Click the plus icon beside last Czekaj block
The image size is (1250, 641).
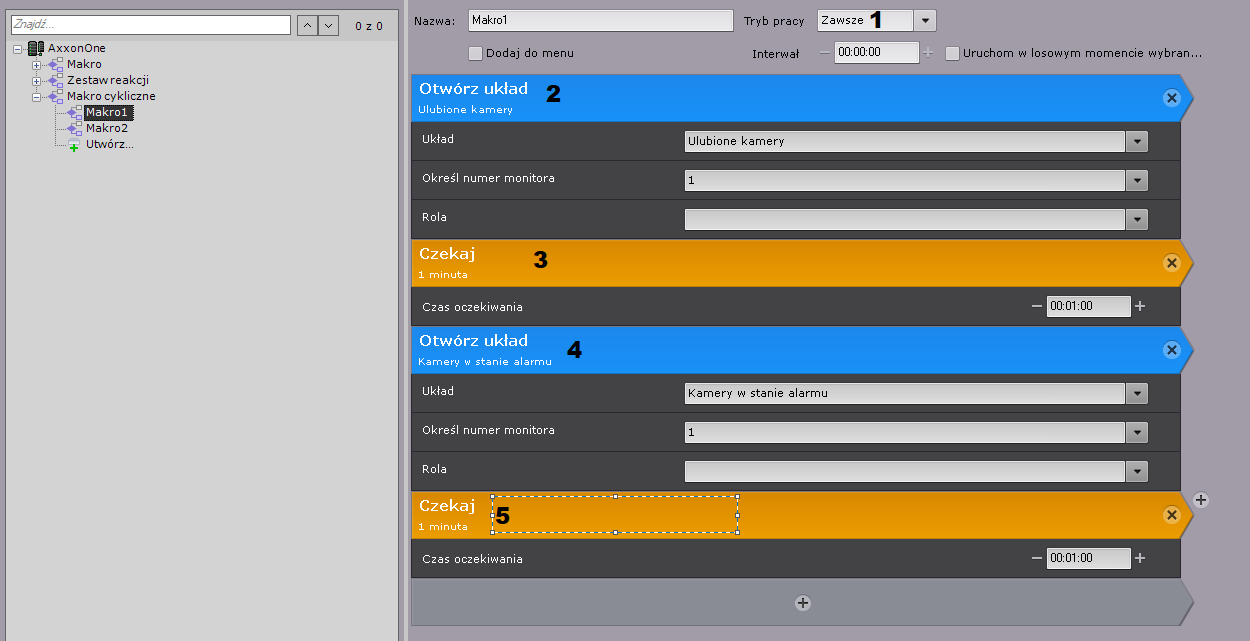pyautogui.click(x=1201, y=500)
